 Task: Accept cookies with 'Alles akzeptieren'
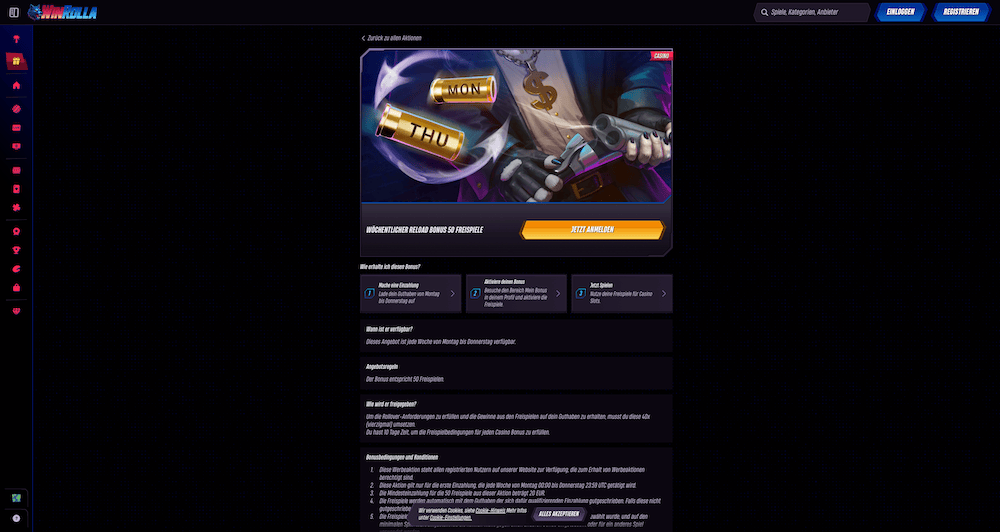pos(559,514)
